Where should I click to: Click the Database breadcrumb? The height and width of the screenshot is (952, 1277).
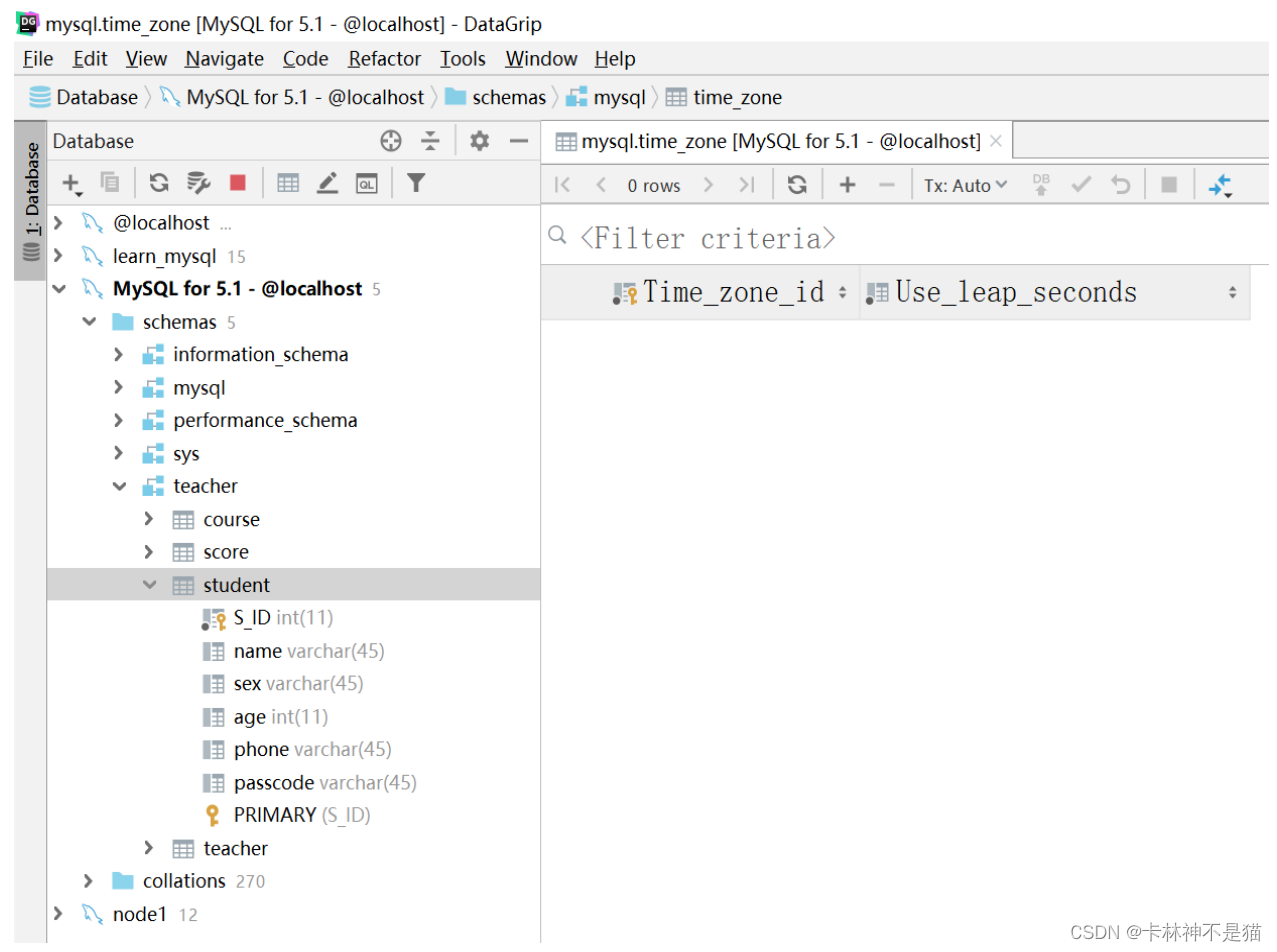[84, 97]
